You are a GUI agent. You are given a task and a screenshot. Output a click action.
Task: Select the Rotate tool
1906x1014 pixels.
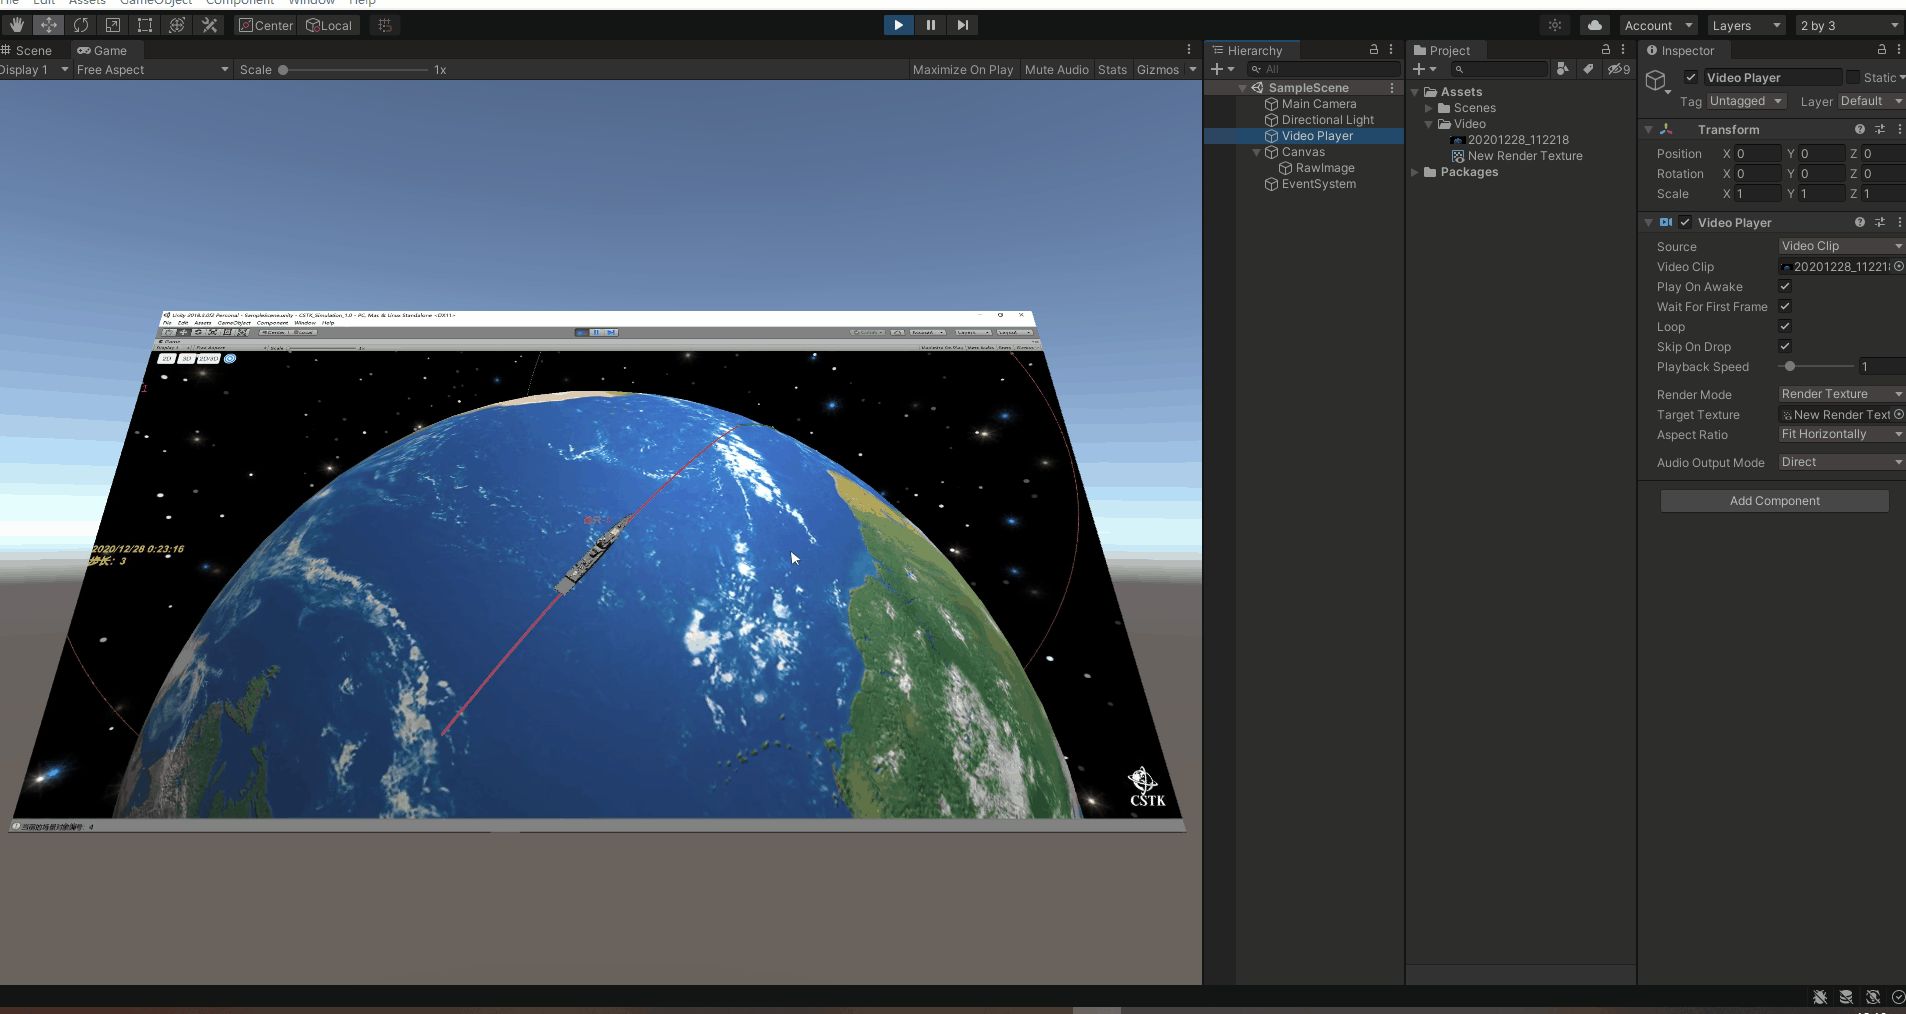tap(81, 25)
